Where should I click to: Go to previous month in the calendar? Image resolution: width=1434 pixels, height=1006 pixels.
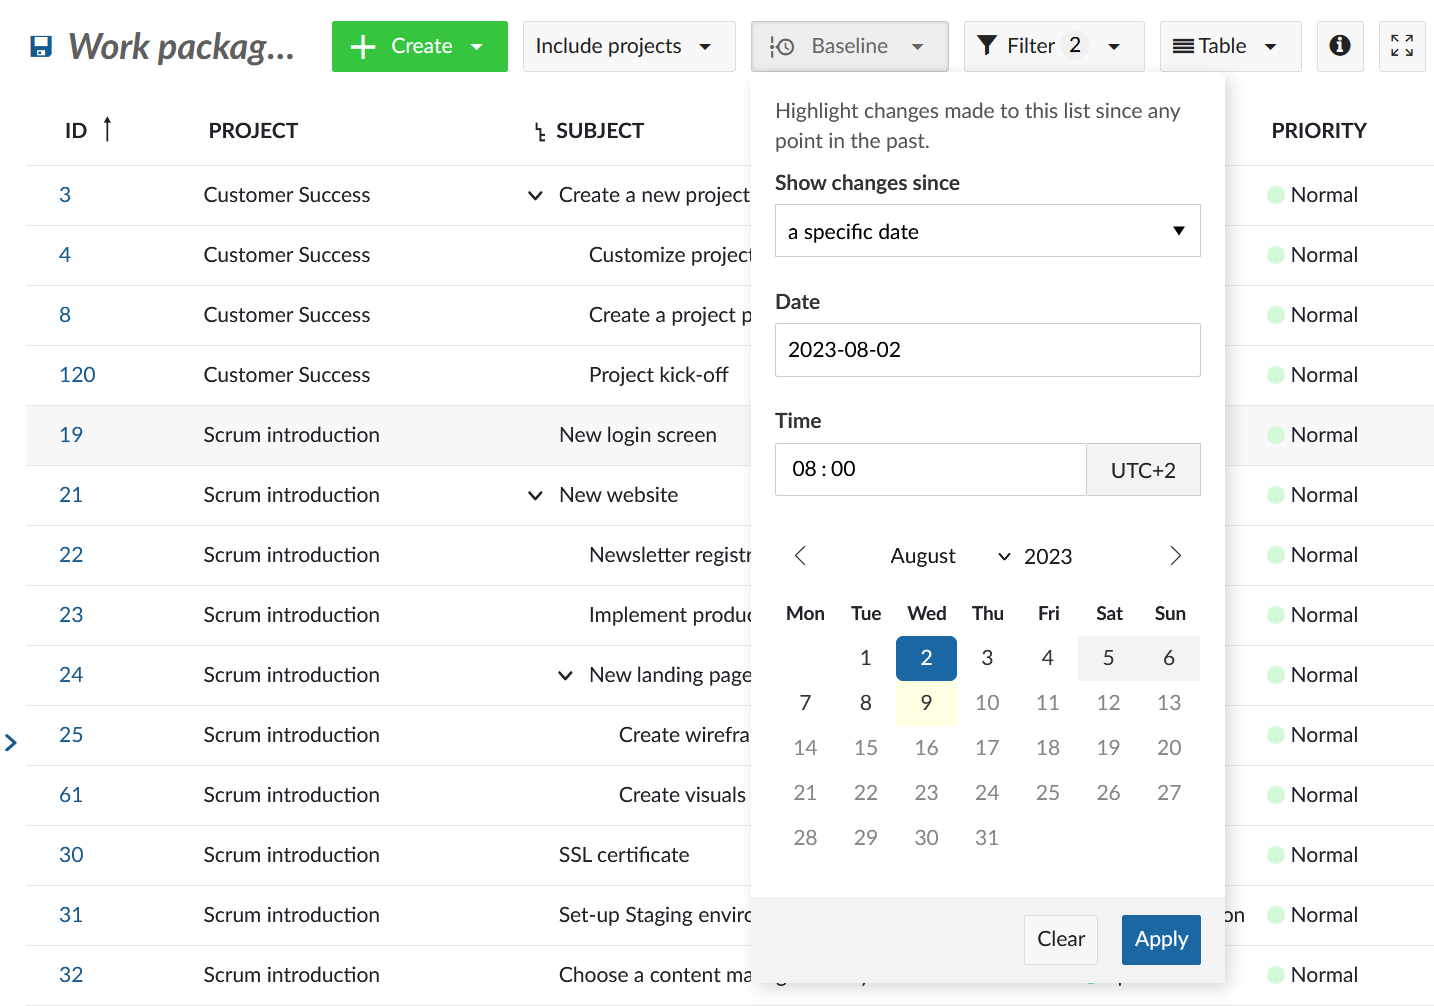(x=800, y=555)
